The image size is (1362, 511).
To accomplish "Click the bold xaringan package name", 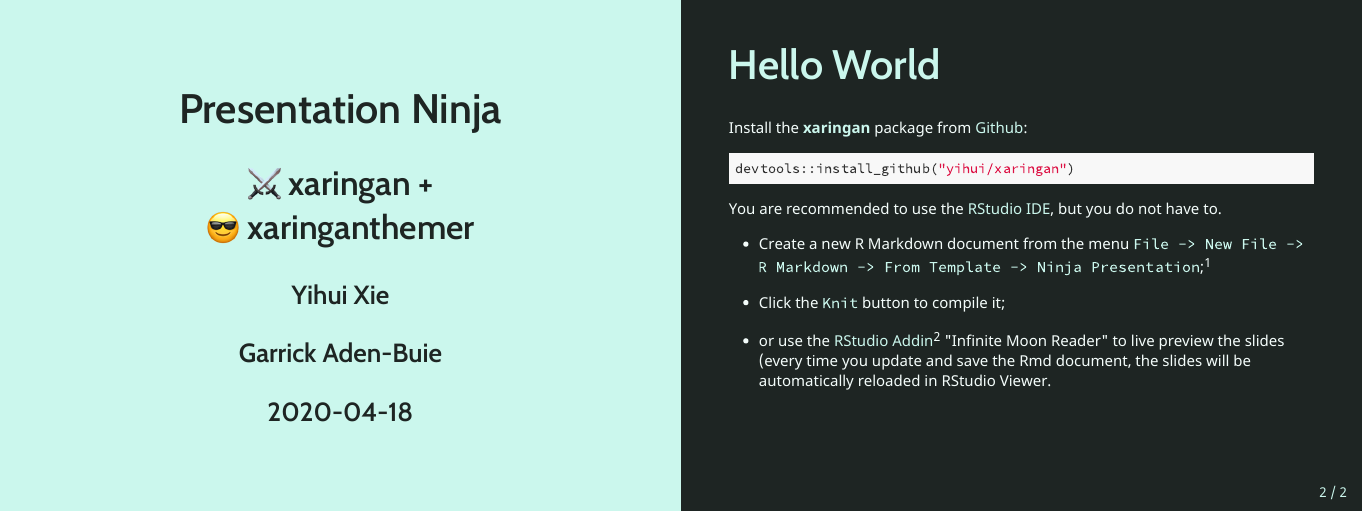I will coord(837,128).
